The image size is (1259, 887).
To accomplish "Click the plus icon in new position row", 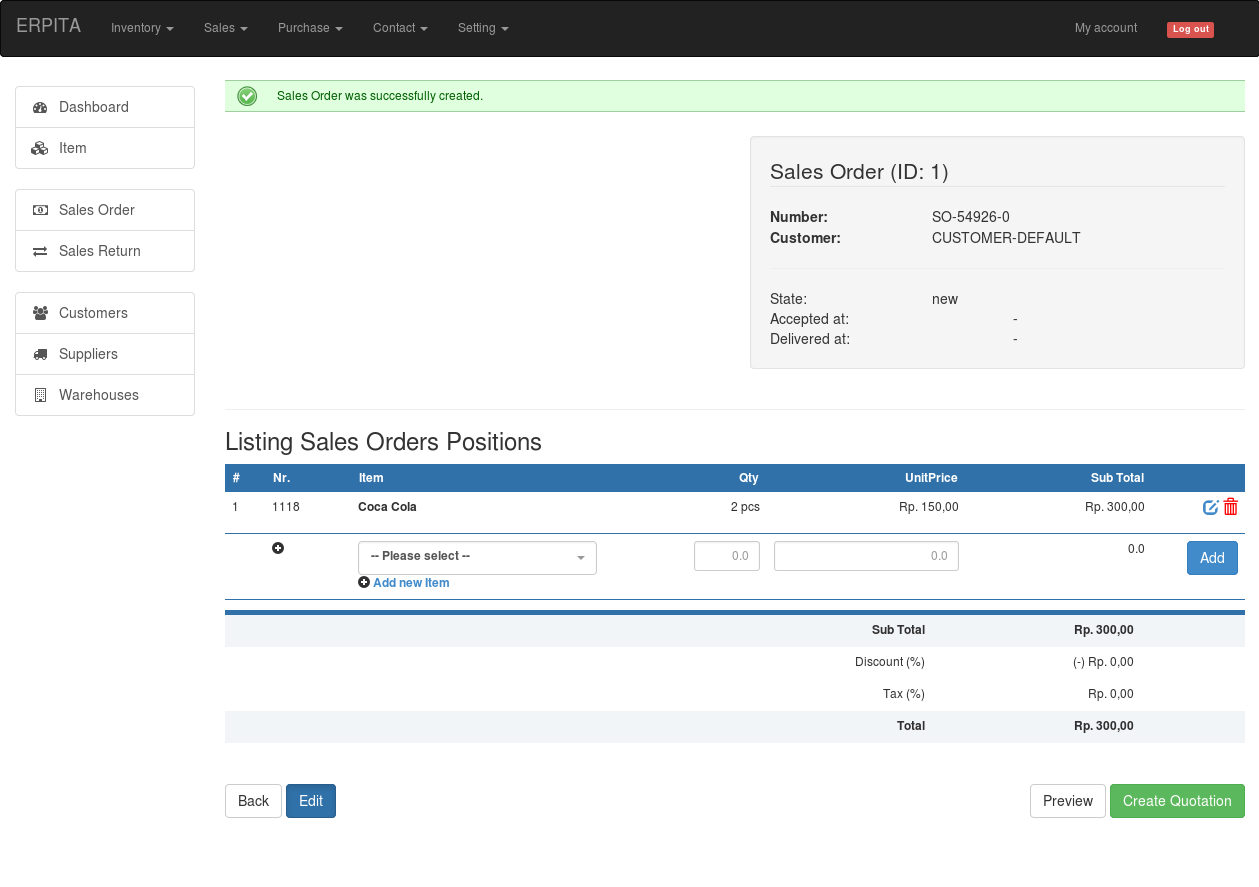I will [278, 548].
